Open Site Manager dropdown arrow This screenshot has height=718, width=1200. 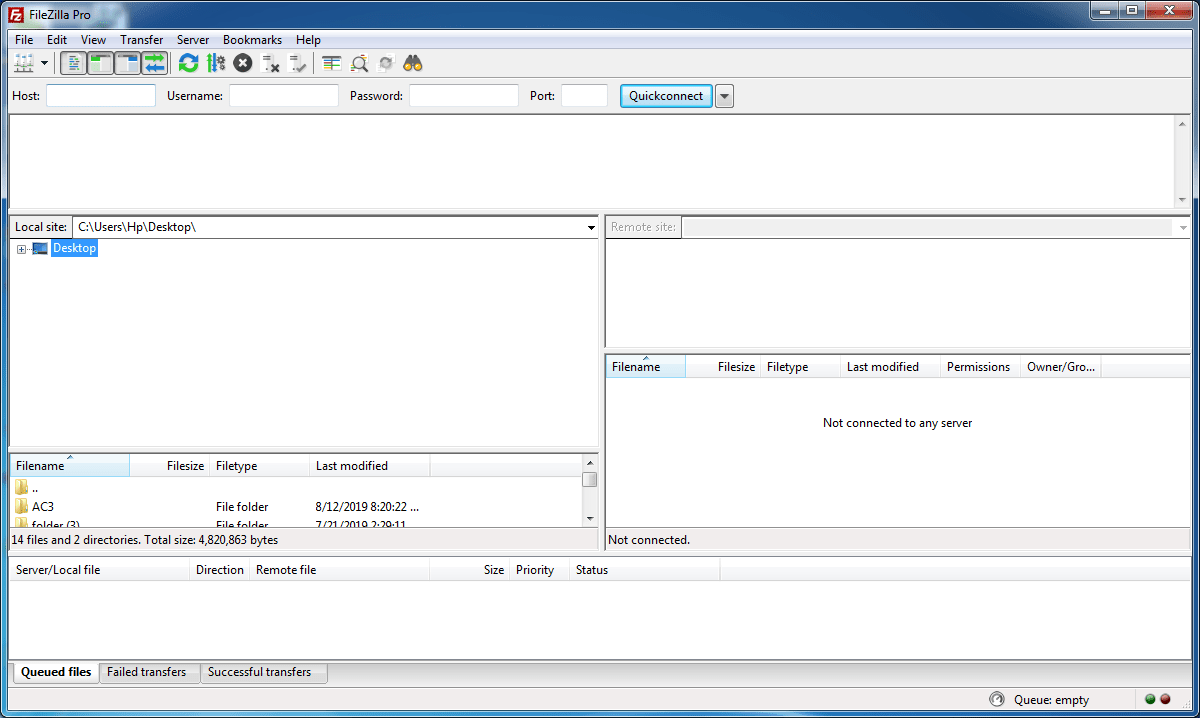[45, 63]
